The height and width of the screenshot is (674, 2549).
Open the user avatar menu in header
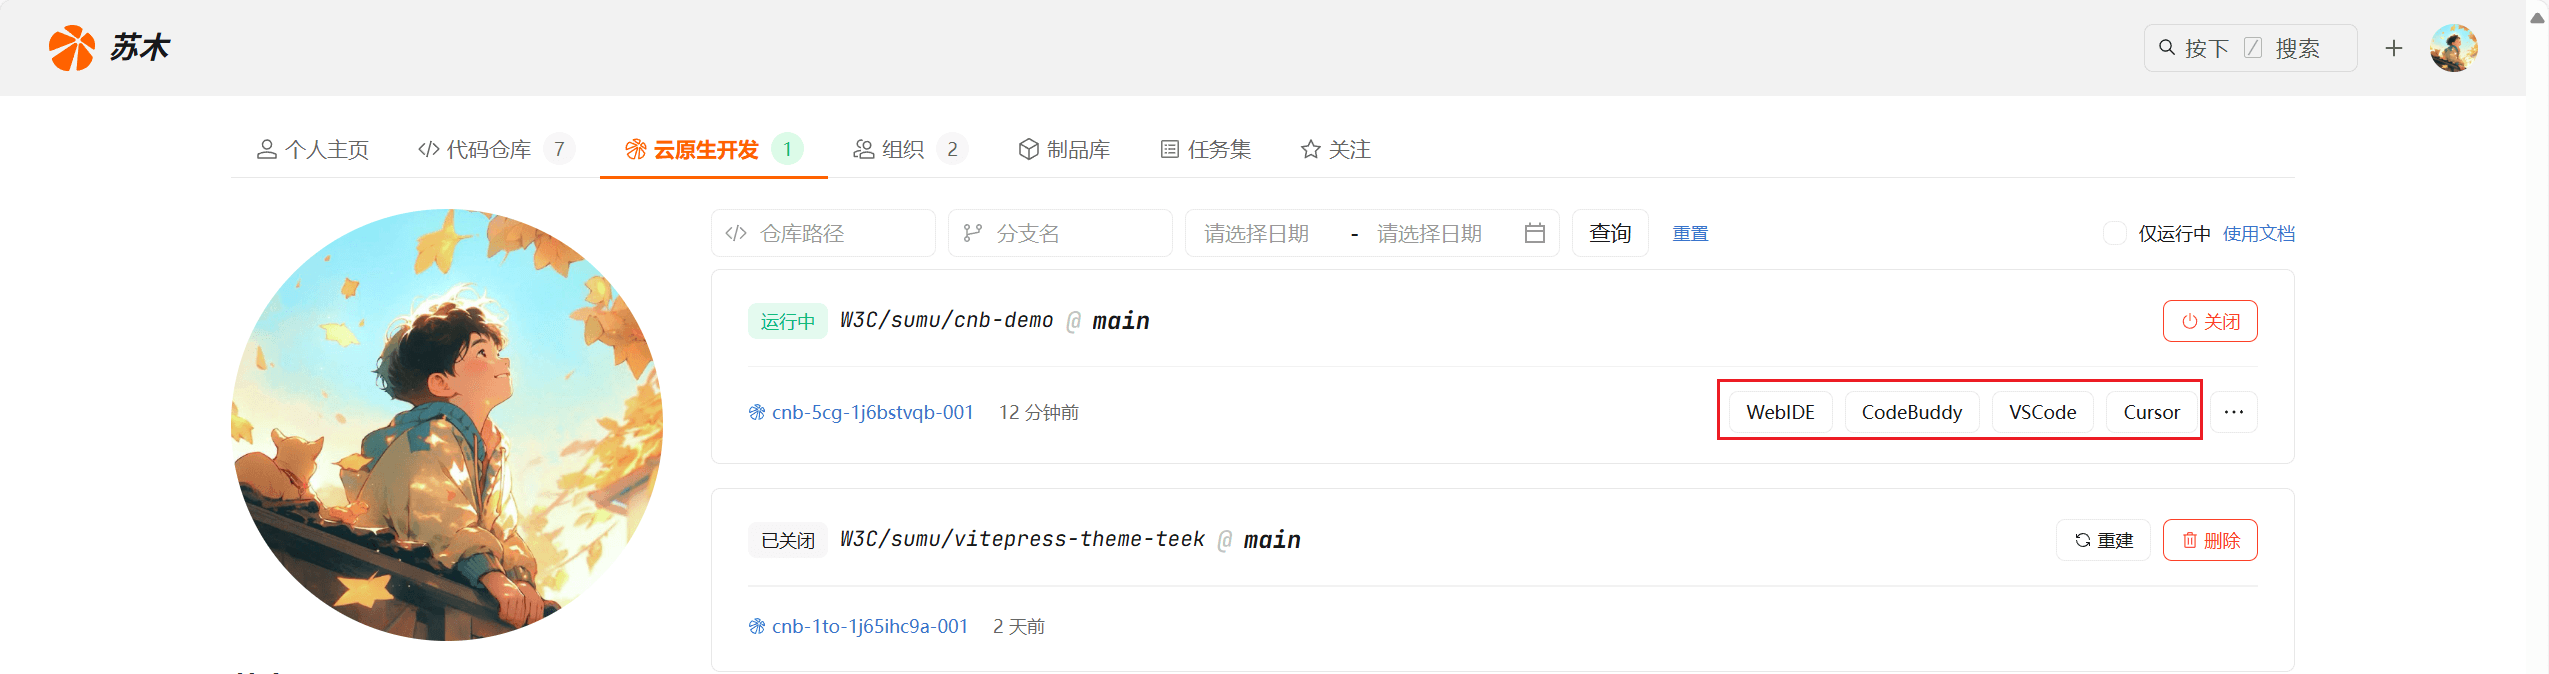click(x=2454, y=48)
